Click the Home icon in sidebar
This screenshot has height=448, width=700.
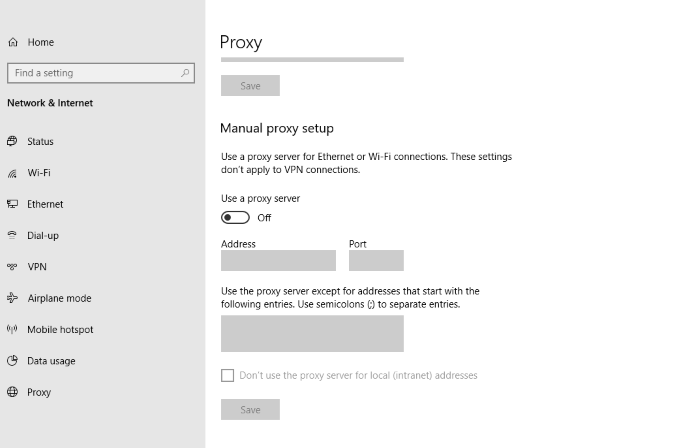click(x=13, y=42)
